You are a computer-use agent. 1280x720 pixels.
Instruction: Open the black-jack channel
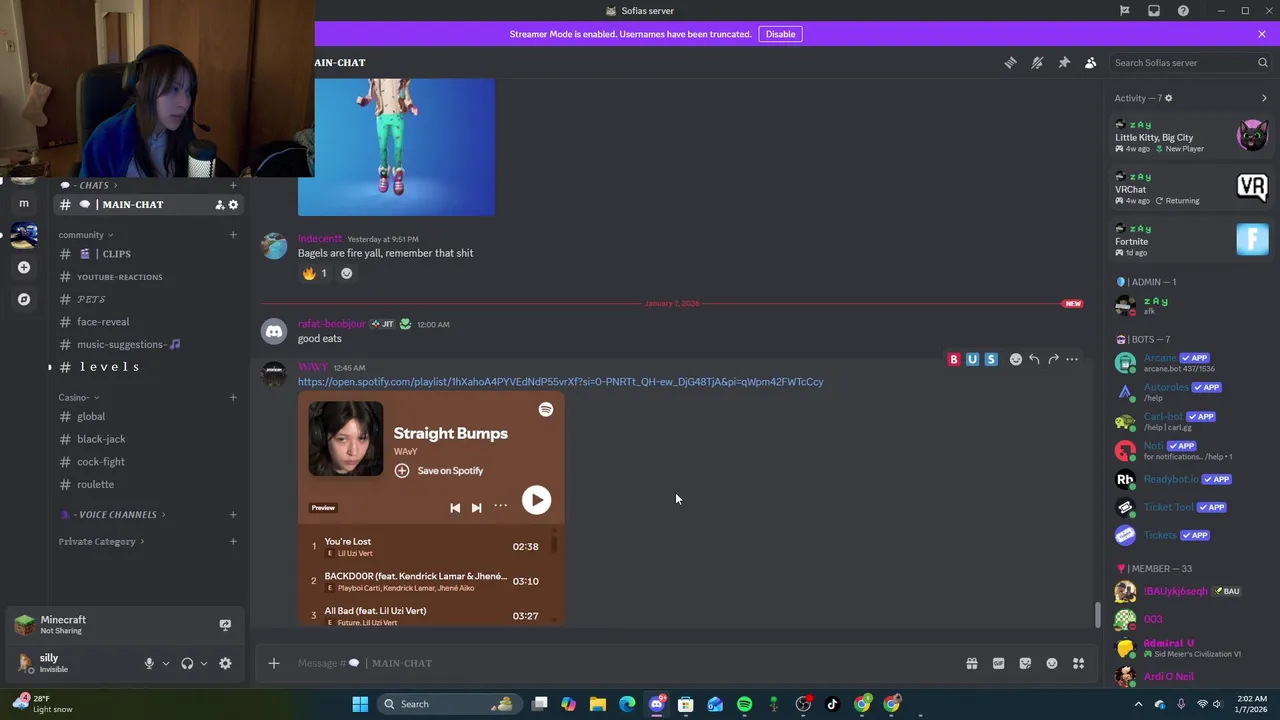[x=147, y=439]
